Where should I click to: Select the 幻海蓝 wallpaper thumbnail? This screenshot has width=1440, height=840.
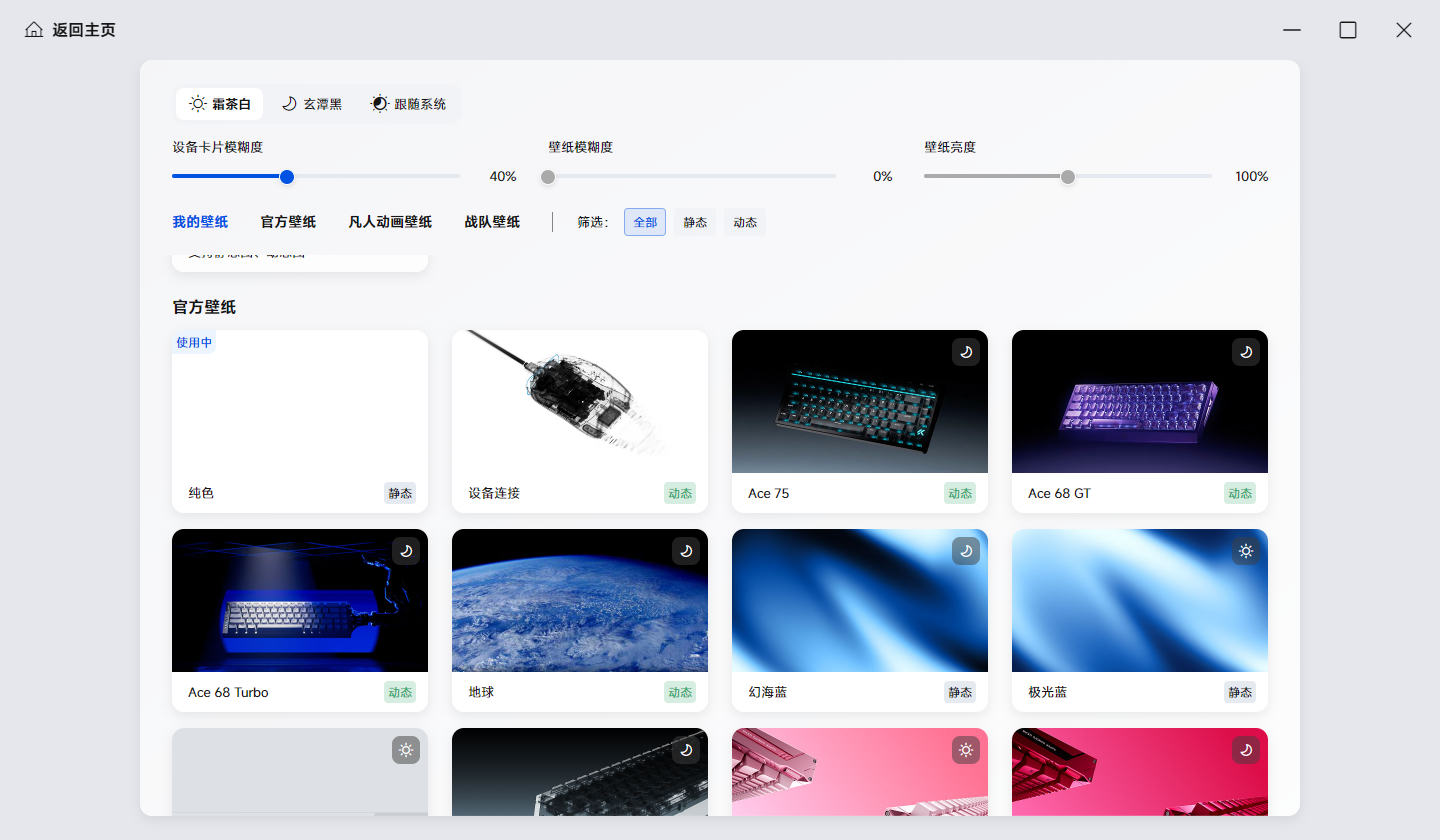pos(860,601)
